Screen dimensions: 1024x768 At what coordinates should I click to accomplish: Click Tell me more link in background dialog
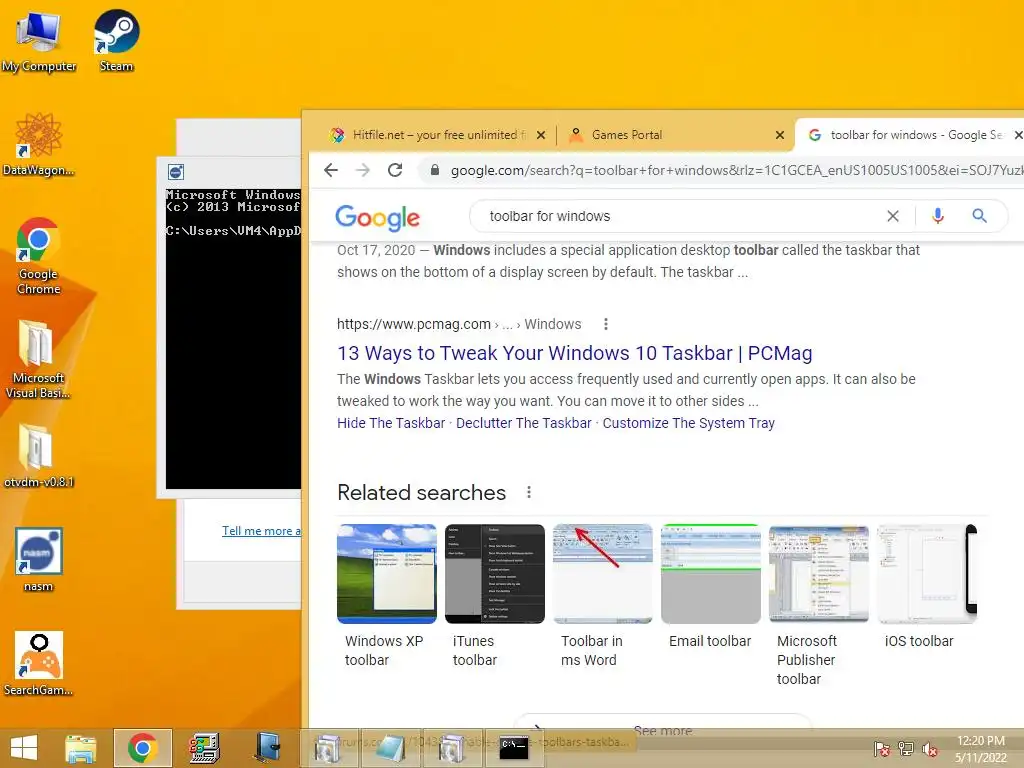(x=261, y=531)
